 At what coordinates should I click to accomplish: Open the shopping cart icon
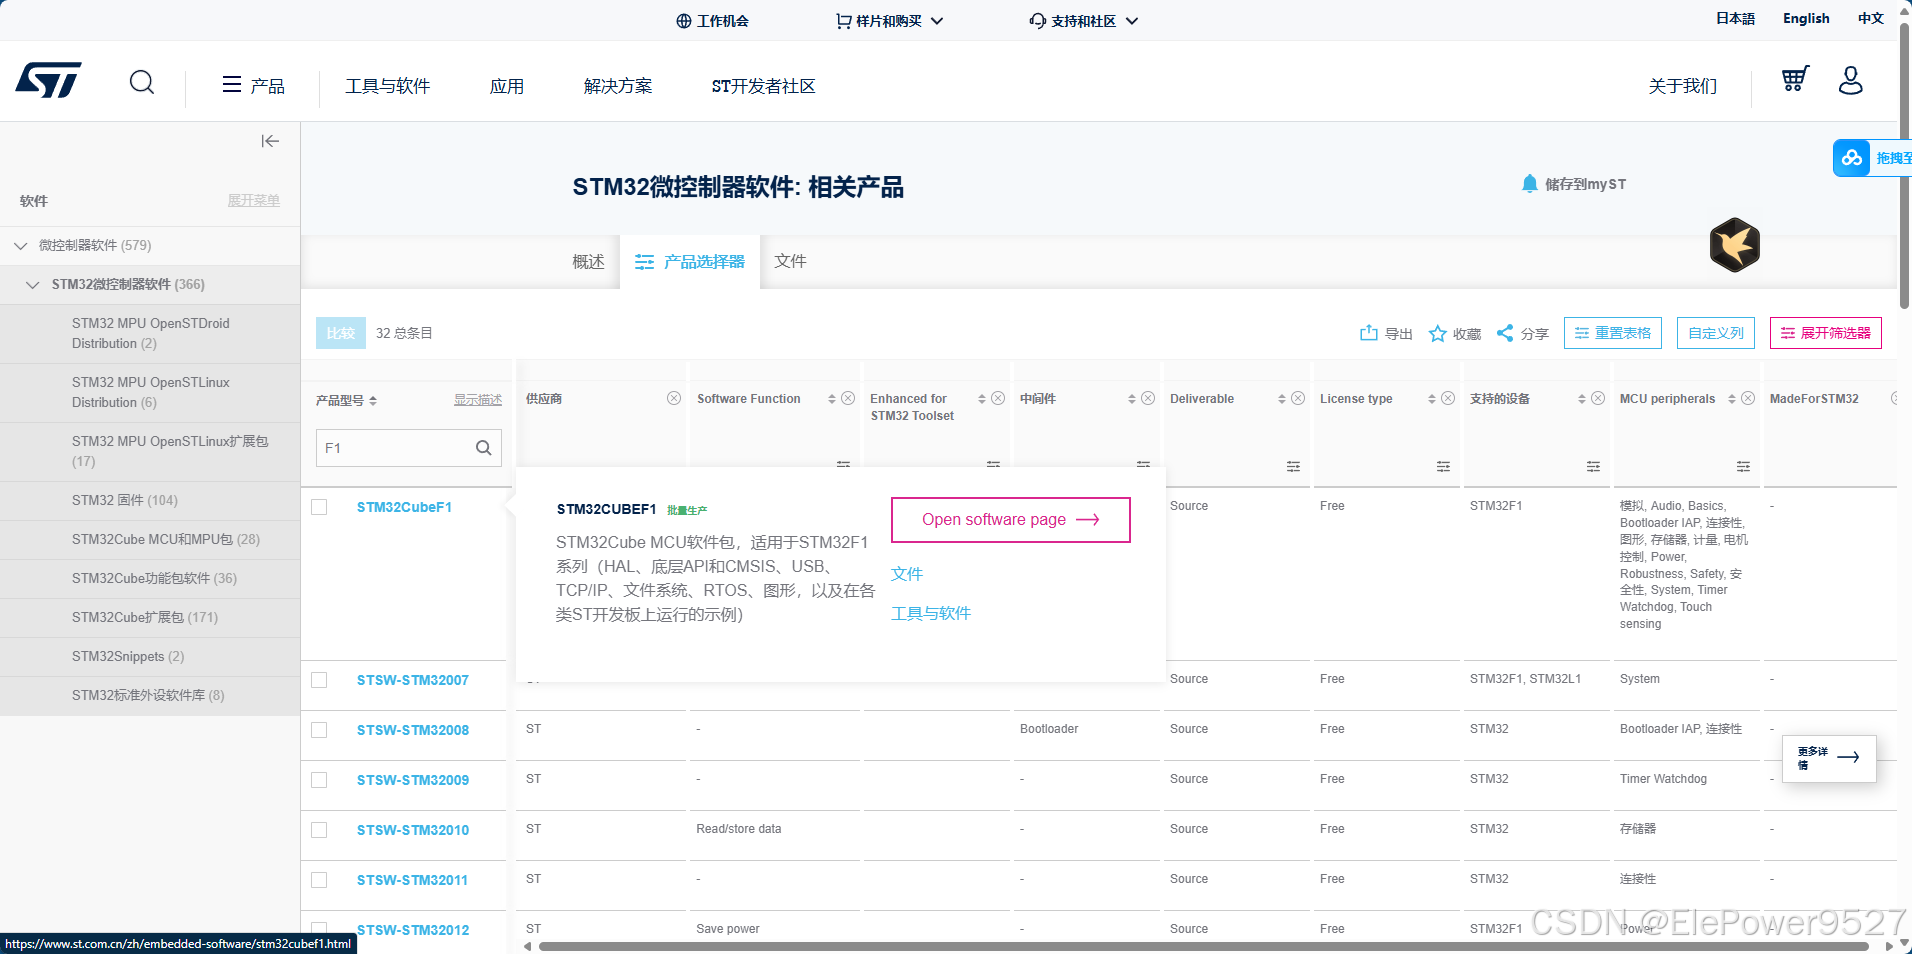pos(1795,79)
